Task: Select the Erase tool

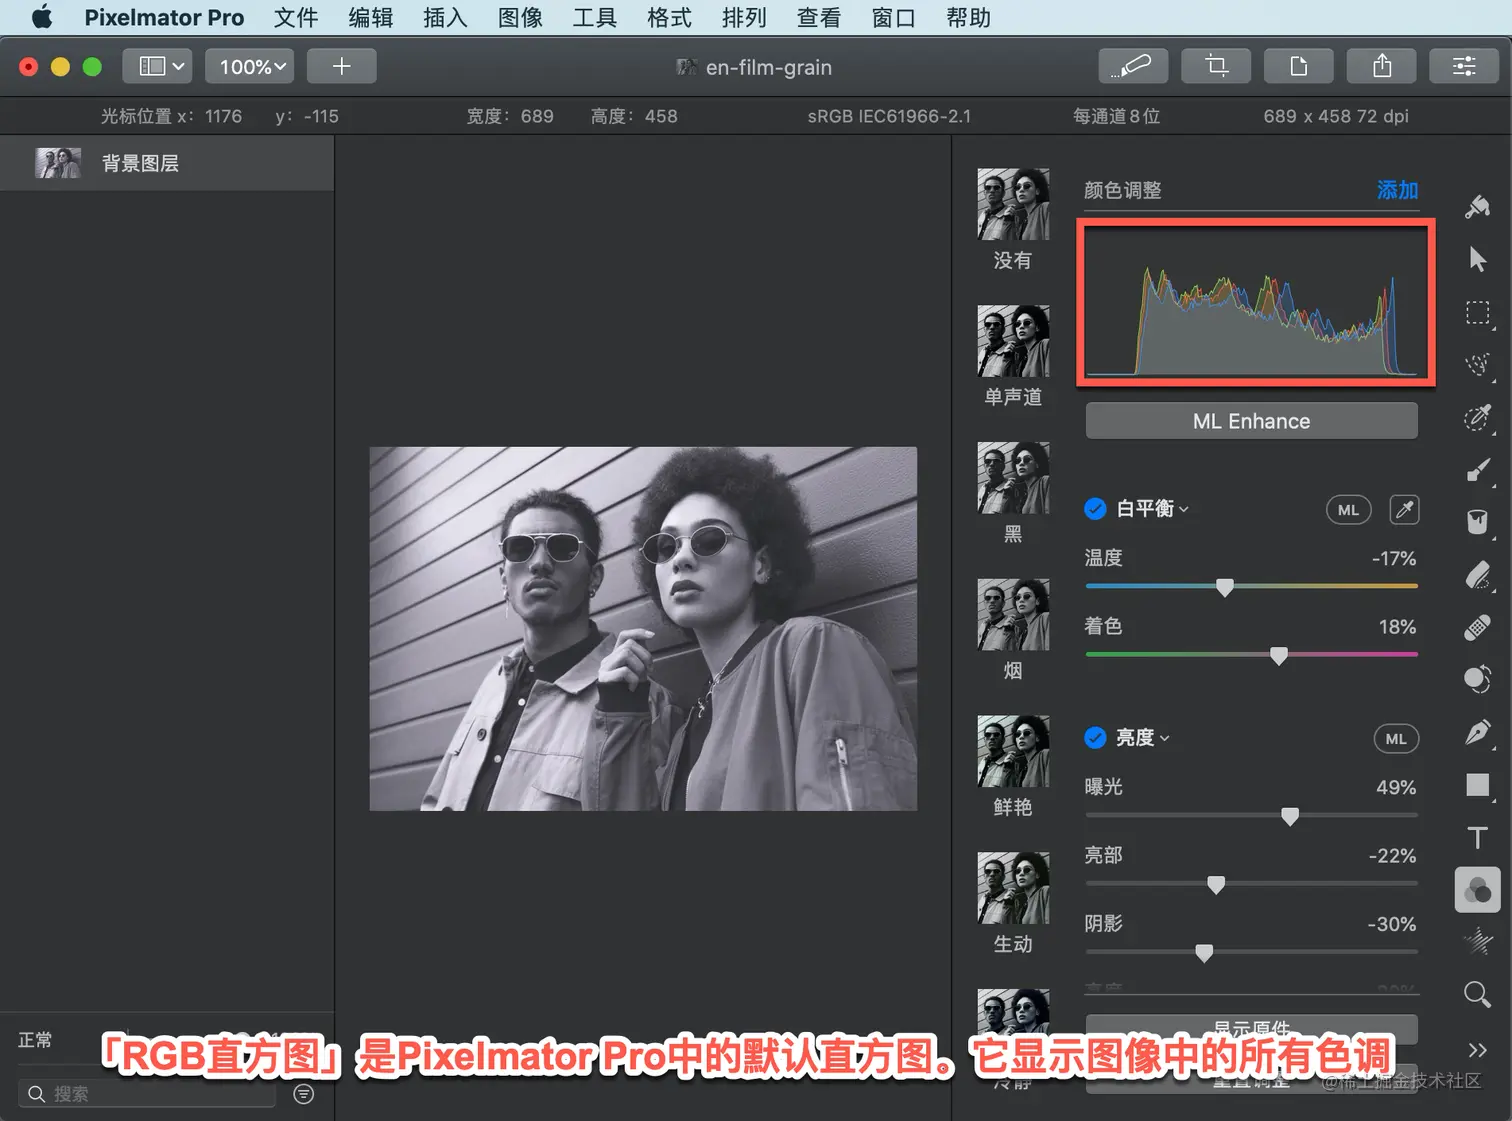Action: (x=1477, y=575)
